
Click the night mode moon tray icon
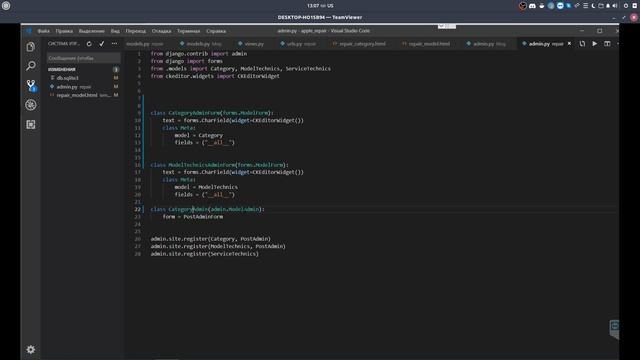[x=593, y=6]
